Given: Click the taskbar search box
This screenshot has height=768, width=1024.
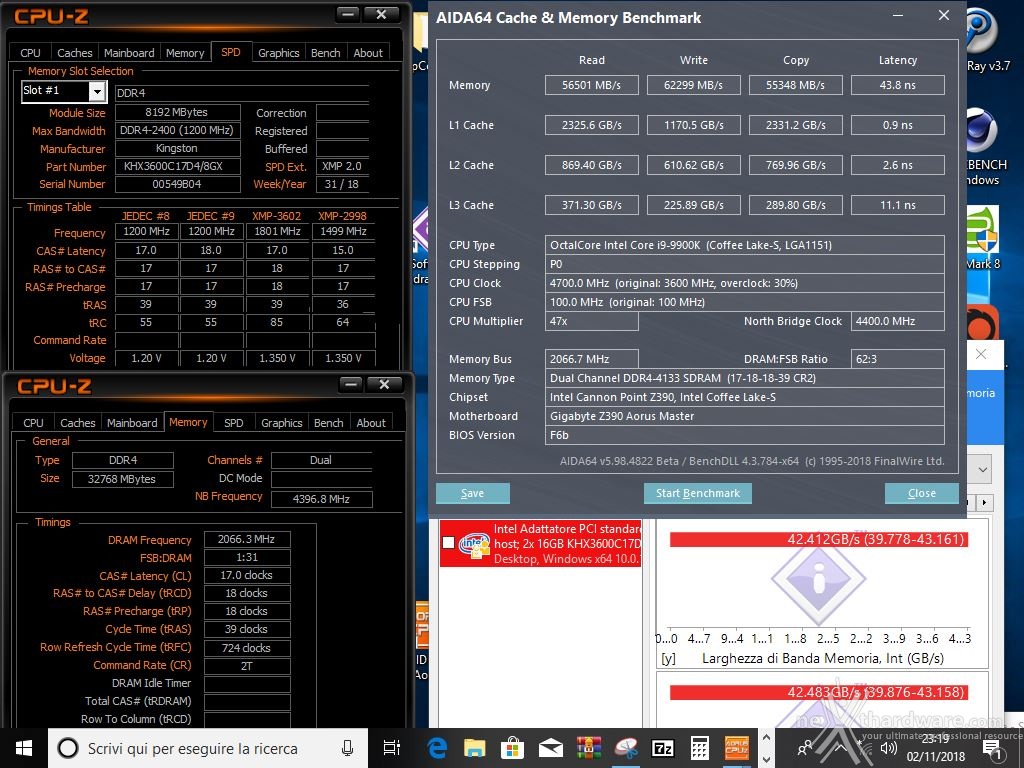Looking at the screenshot, I should [x=209, y=748].
